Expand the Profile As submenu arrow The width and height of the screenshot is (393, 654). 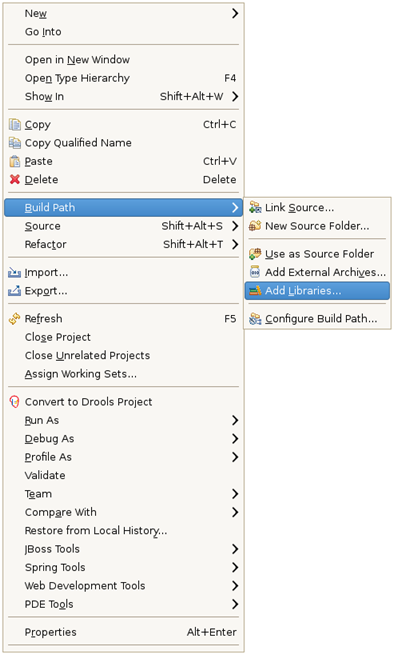tap(235, 457)
